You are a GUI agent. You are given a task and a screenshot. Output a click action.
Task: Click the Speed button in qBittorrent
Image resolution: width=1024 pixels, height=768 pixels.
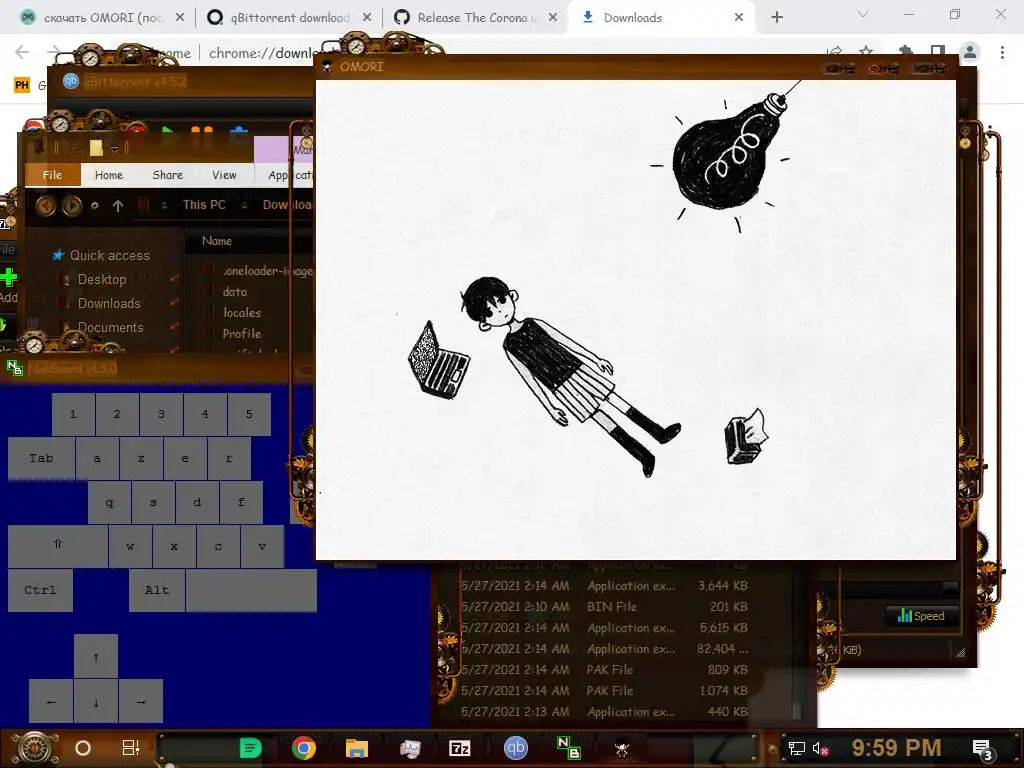point(921,616)
